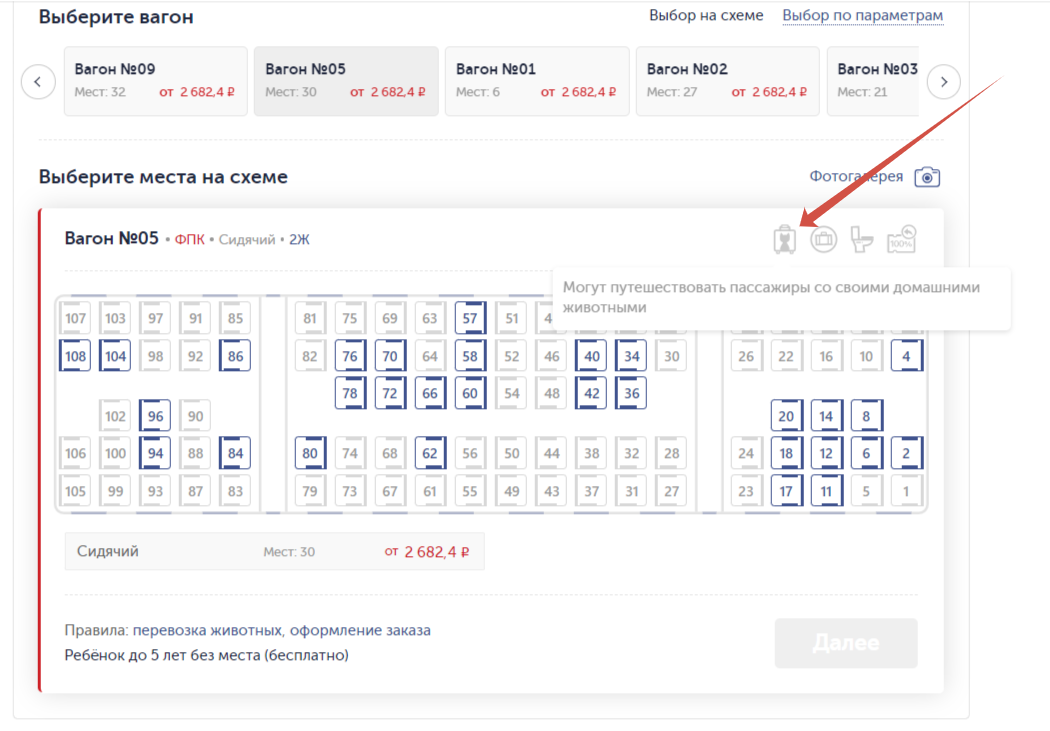Open 'Выбор по параметрам' link

click(x=862, y=16)
